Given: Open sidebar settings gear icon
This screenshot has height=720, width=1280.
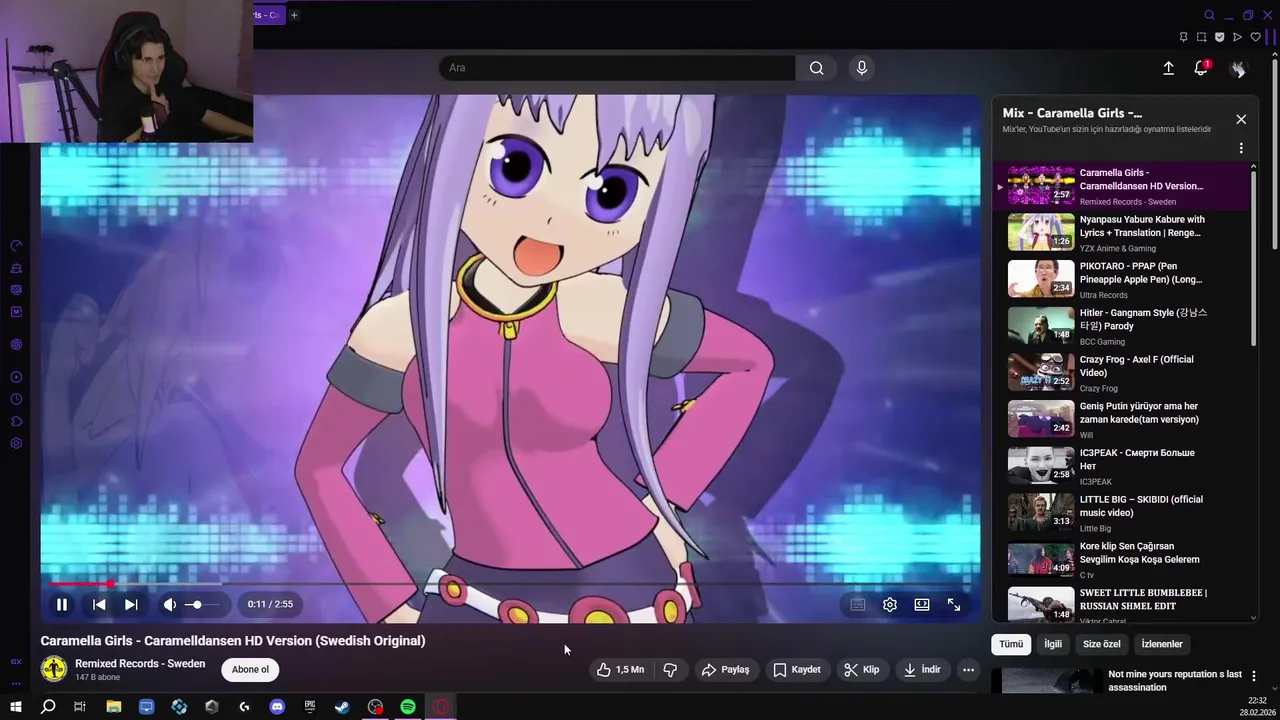Looking at the screenshot, I should [x=16, y=443].
